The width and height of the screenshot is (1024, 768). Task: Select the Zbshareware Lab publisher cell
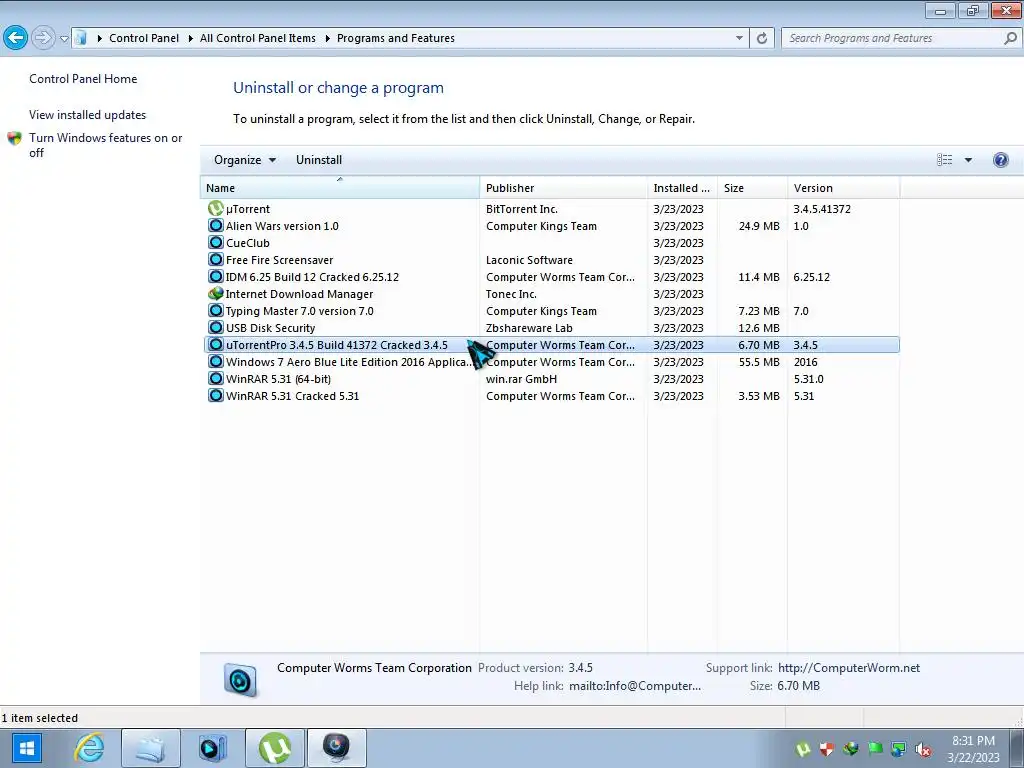pyautogui.click(x=529, y=328)
